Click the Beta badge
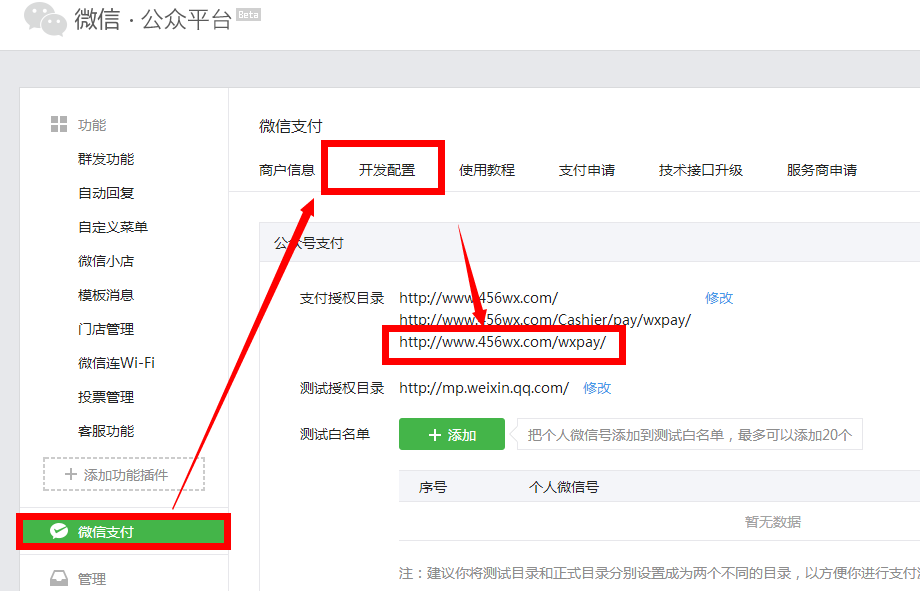The height and width of the screenshot is (591, 920). point(249,15)
